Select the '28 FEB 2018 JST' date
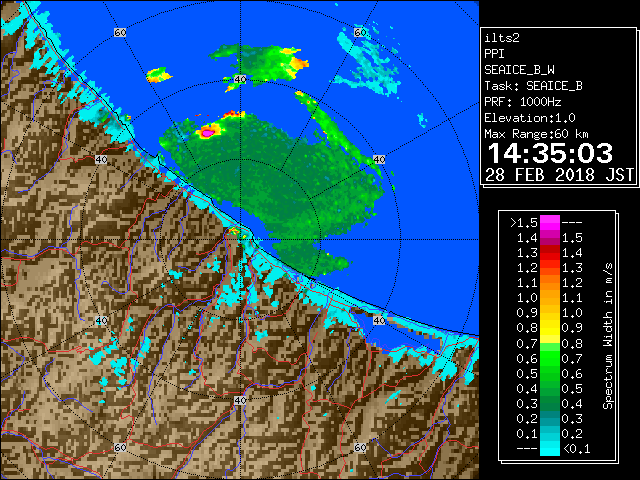640x480 pixels. coord(559,175)
